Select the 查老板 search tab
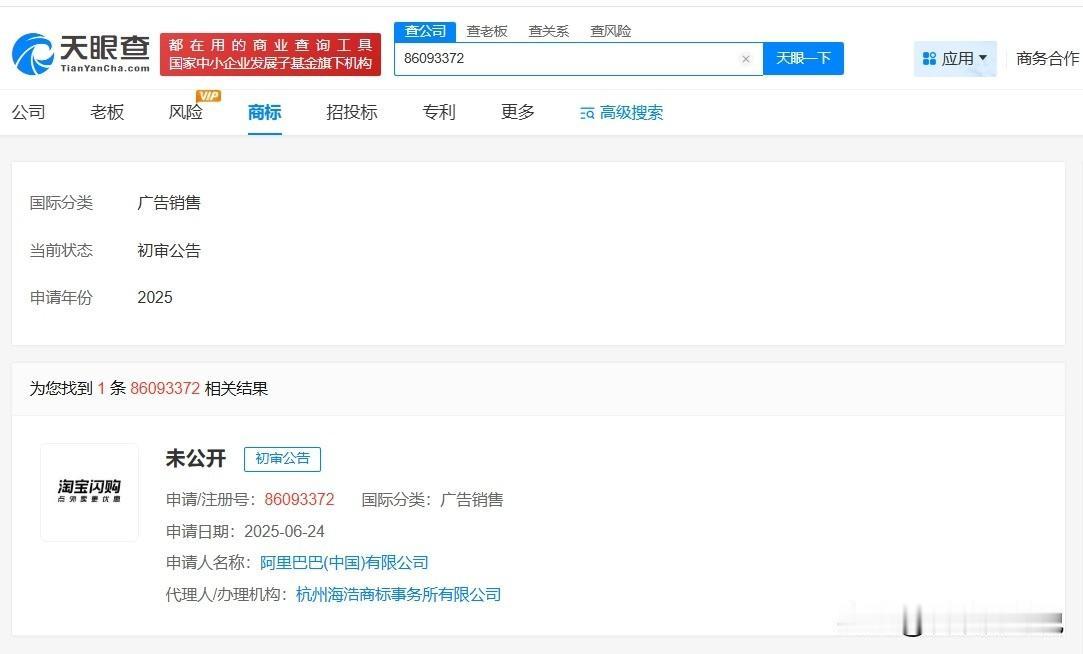Viewport: 1083px width, 654px height. tap(487, 31)
